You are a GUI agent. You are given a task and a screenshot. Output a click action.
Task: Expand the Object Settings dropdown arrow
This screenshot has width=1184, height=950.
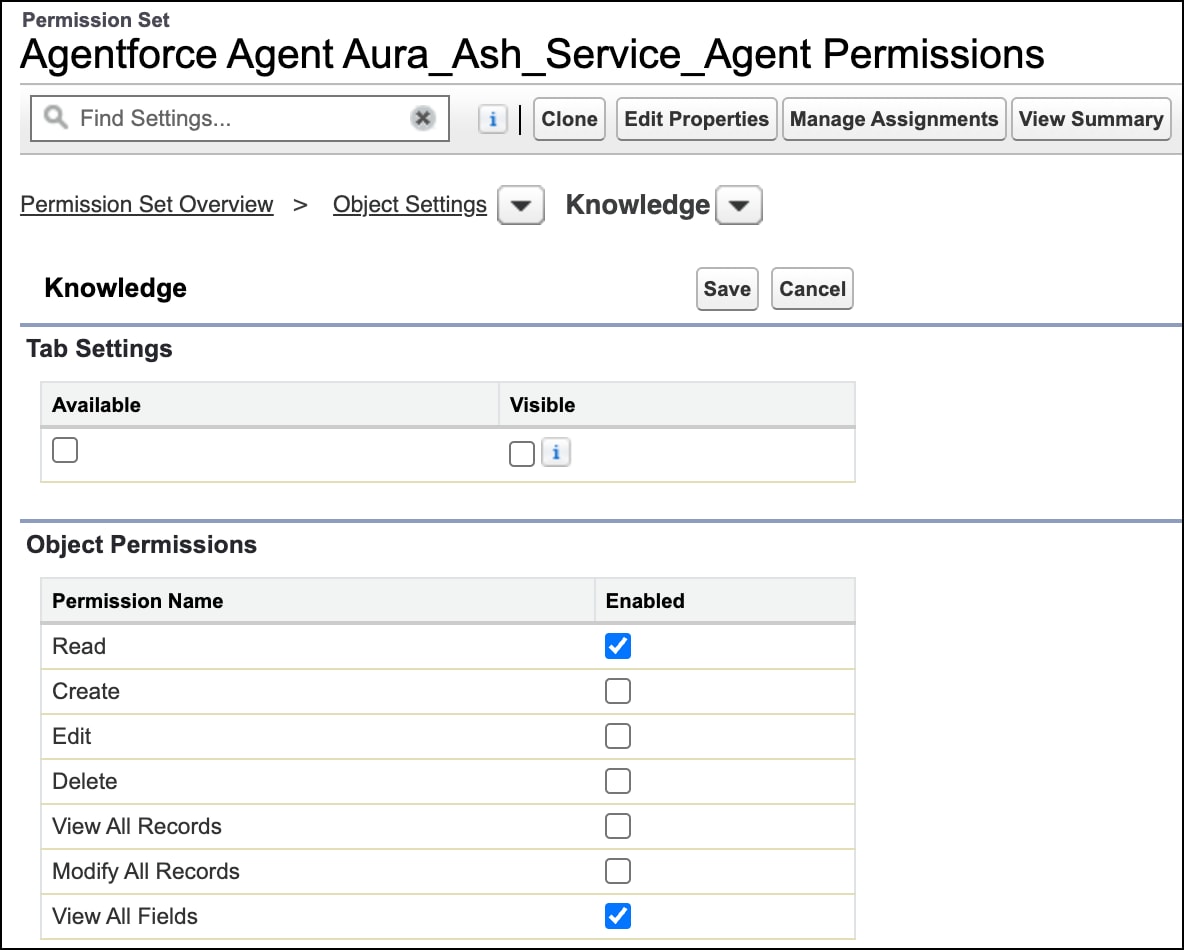pyautogui.click(x=520, y=207)
